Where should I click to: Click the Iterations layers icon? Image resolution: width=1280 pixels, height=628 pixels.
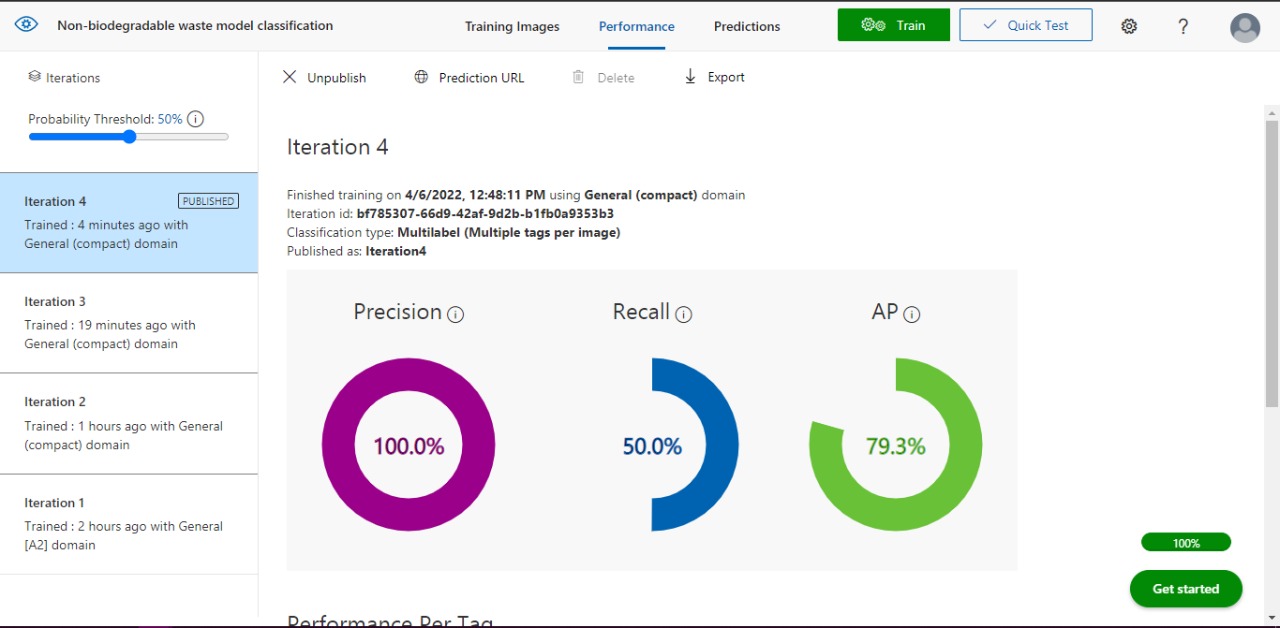(x=35, y=77)
